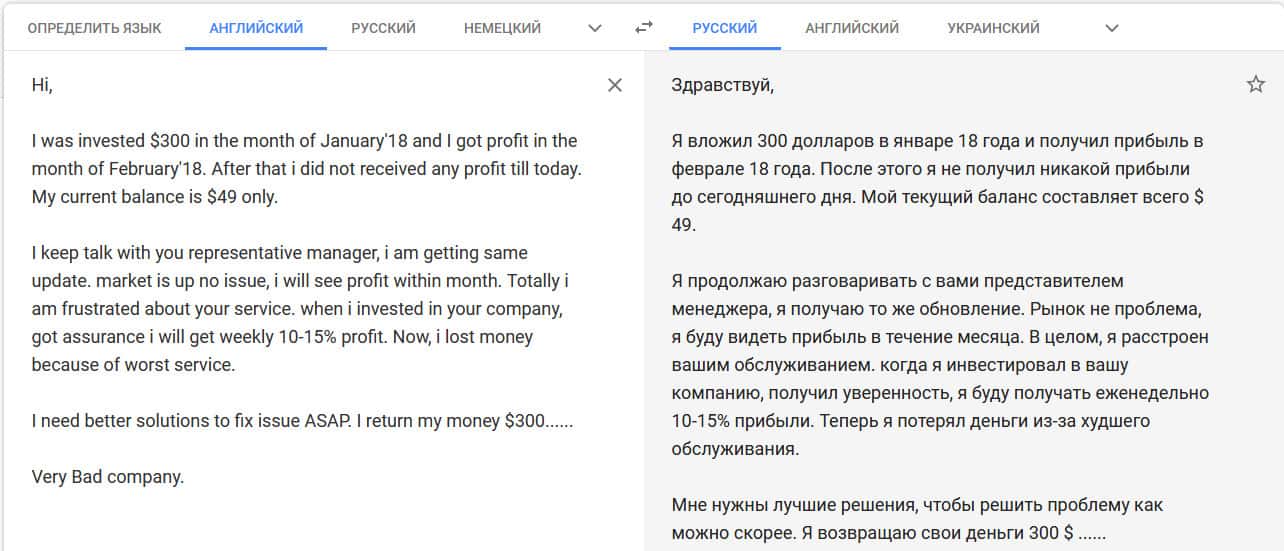
Task: Select АНГЛИЙСКИЙ as the source language
Action: click(256, 28)
